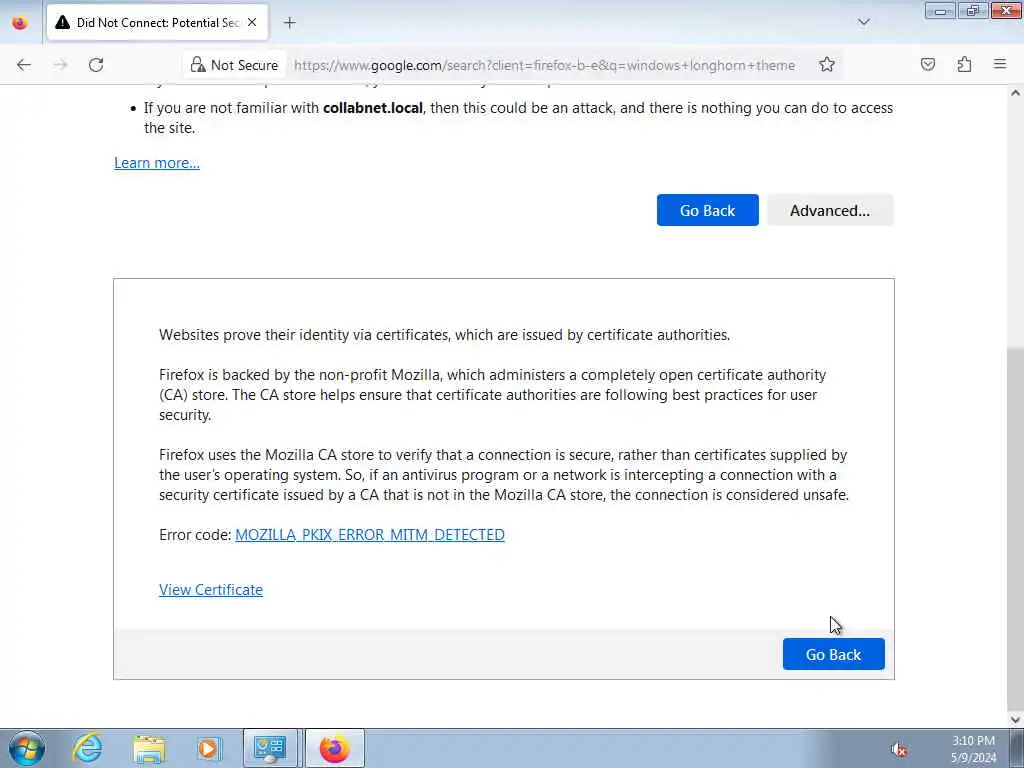Open the Firefox hamburger menu
The height and width of the screenshot is (768, 1024).
point(1000,64)
